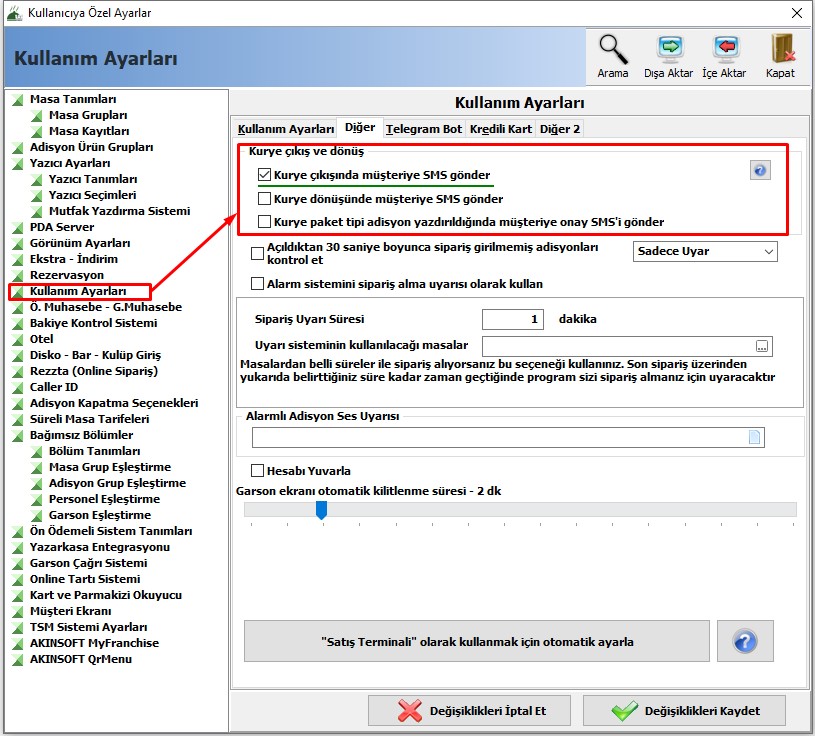Click the icon beside Caller ID
The image size is (815, 736).
point(18,387)
